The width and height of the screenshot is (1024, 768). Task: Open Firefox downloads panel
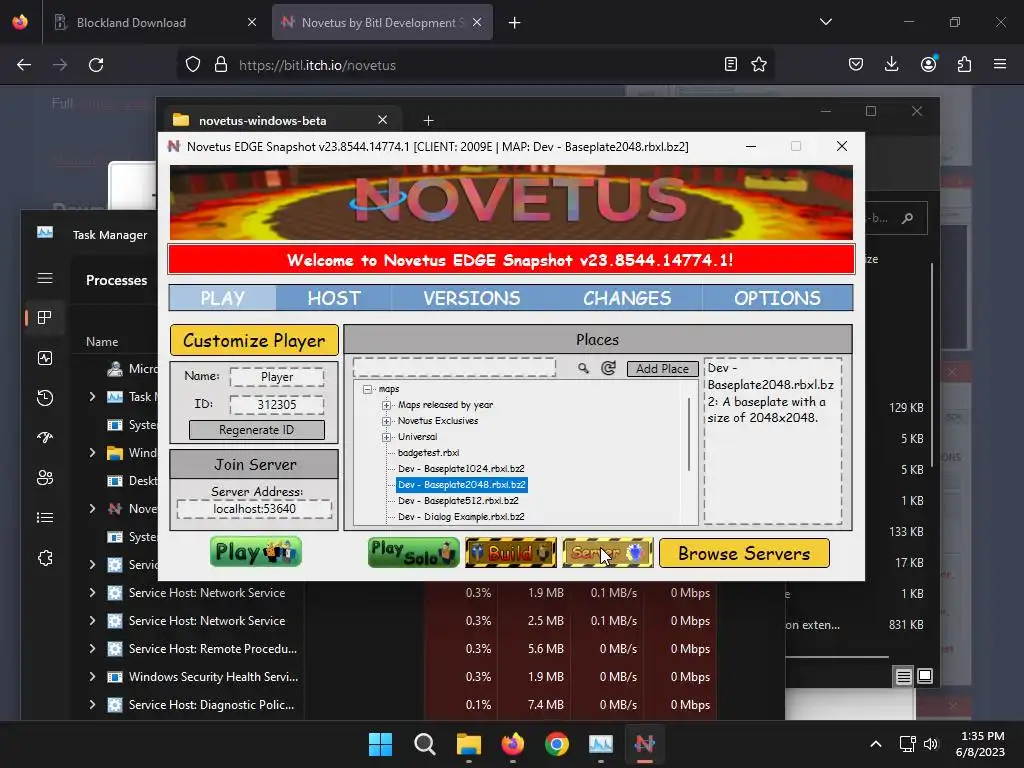tap(891, 64)
